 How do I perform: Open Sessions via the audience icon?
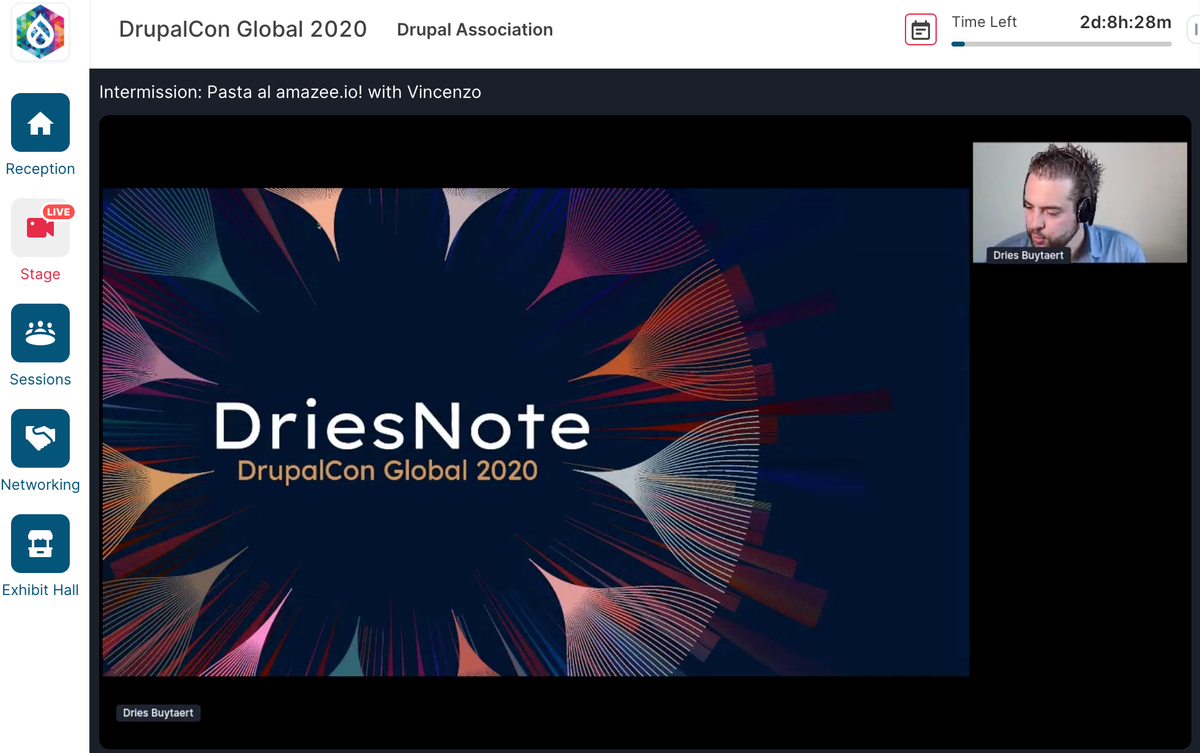(x=40, y=333)
